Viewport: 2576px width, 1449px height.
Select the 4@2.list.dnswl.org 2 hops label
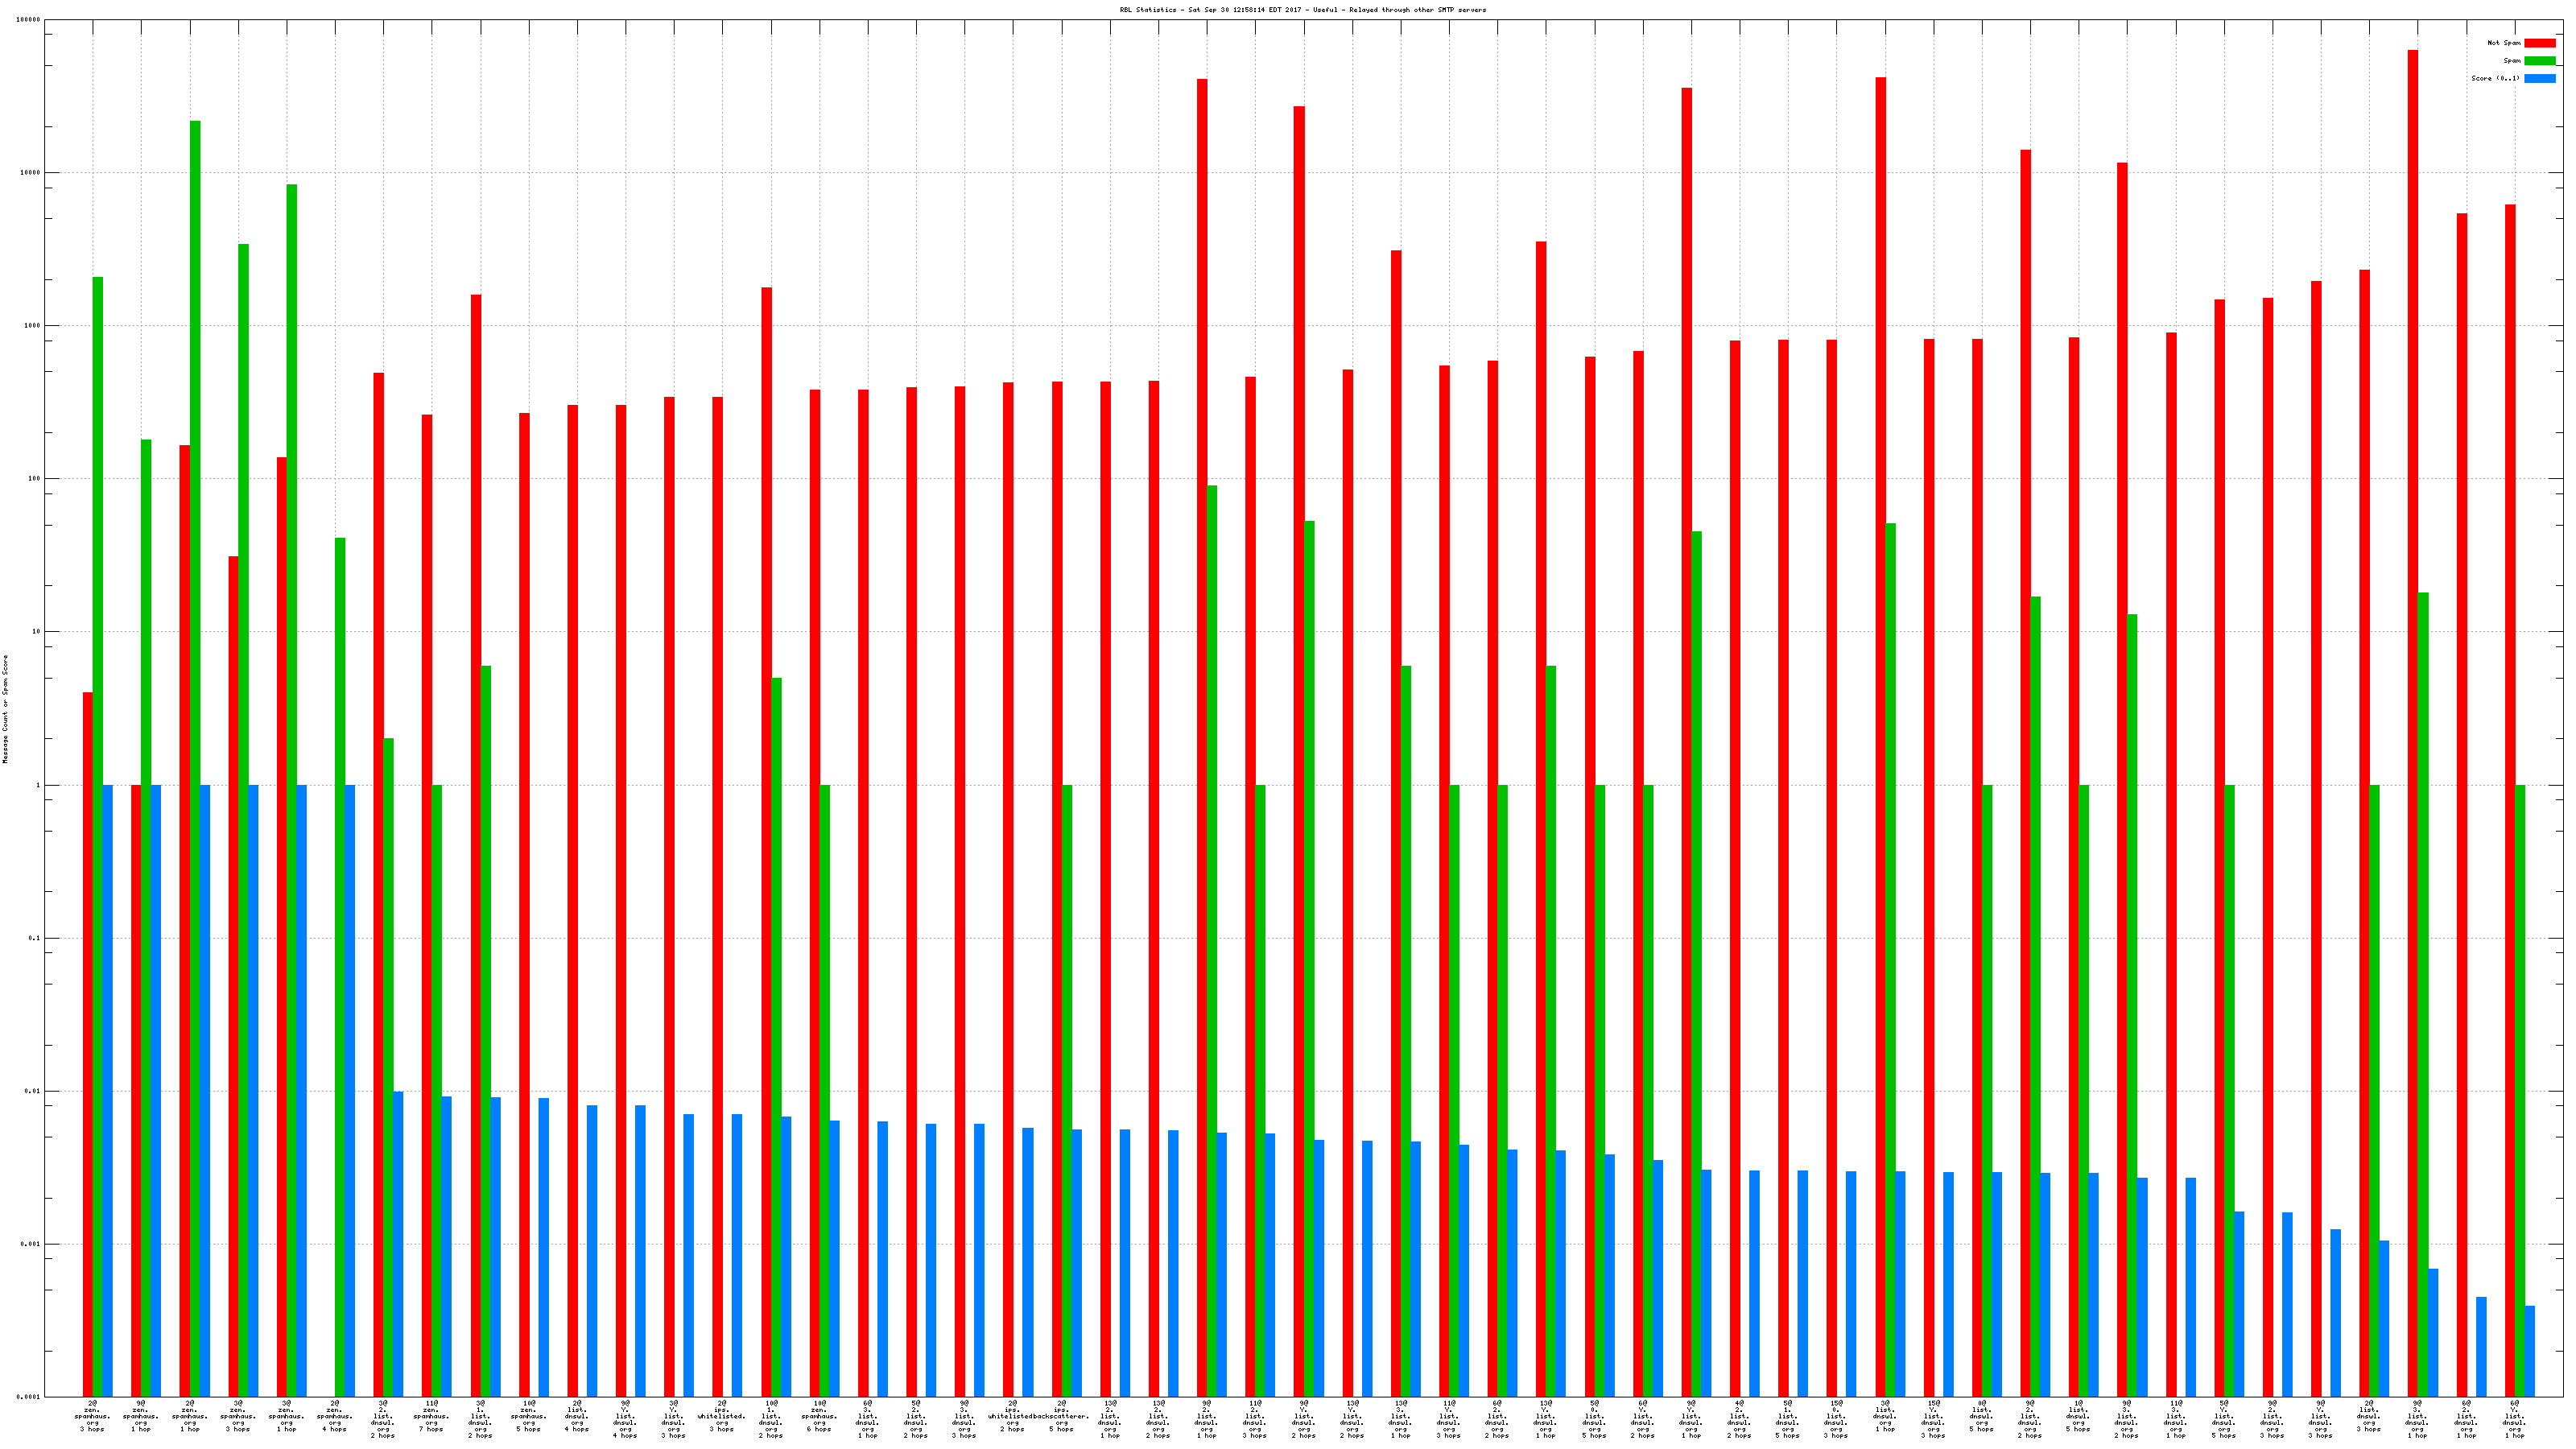pos(1739,1416)
